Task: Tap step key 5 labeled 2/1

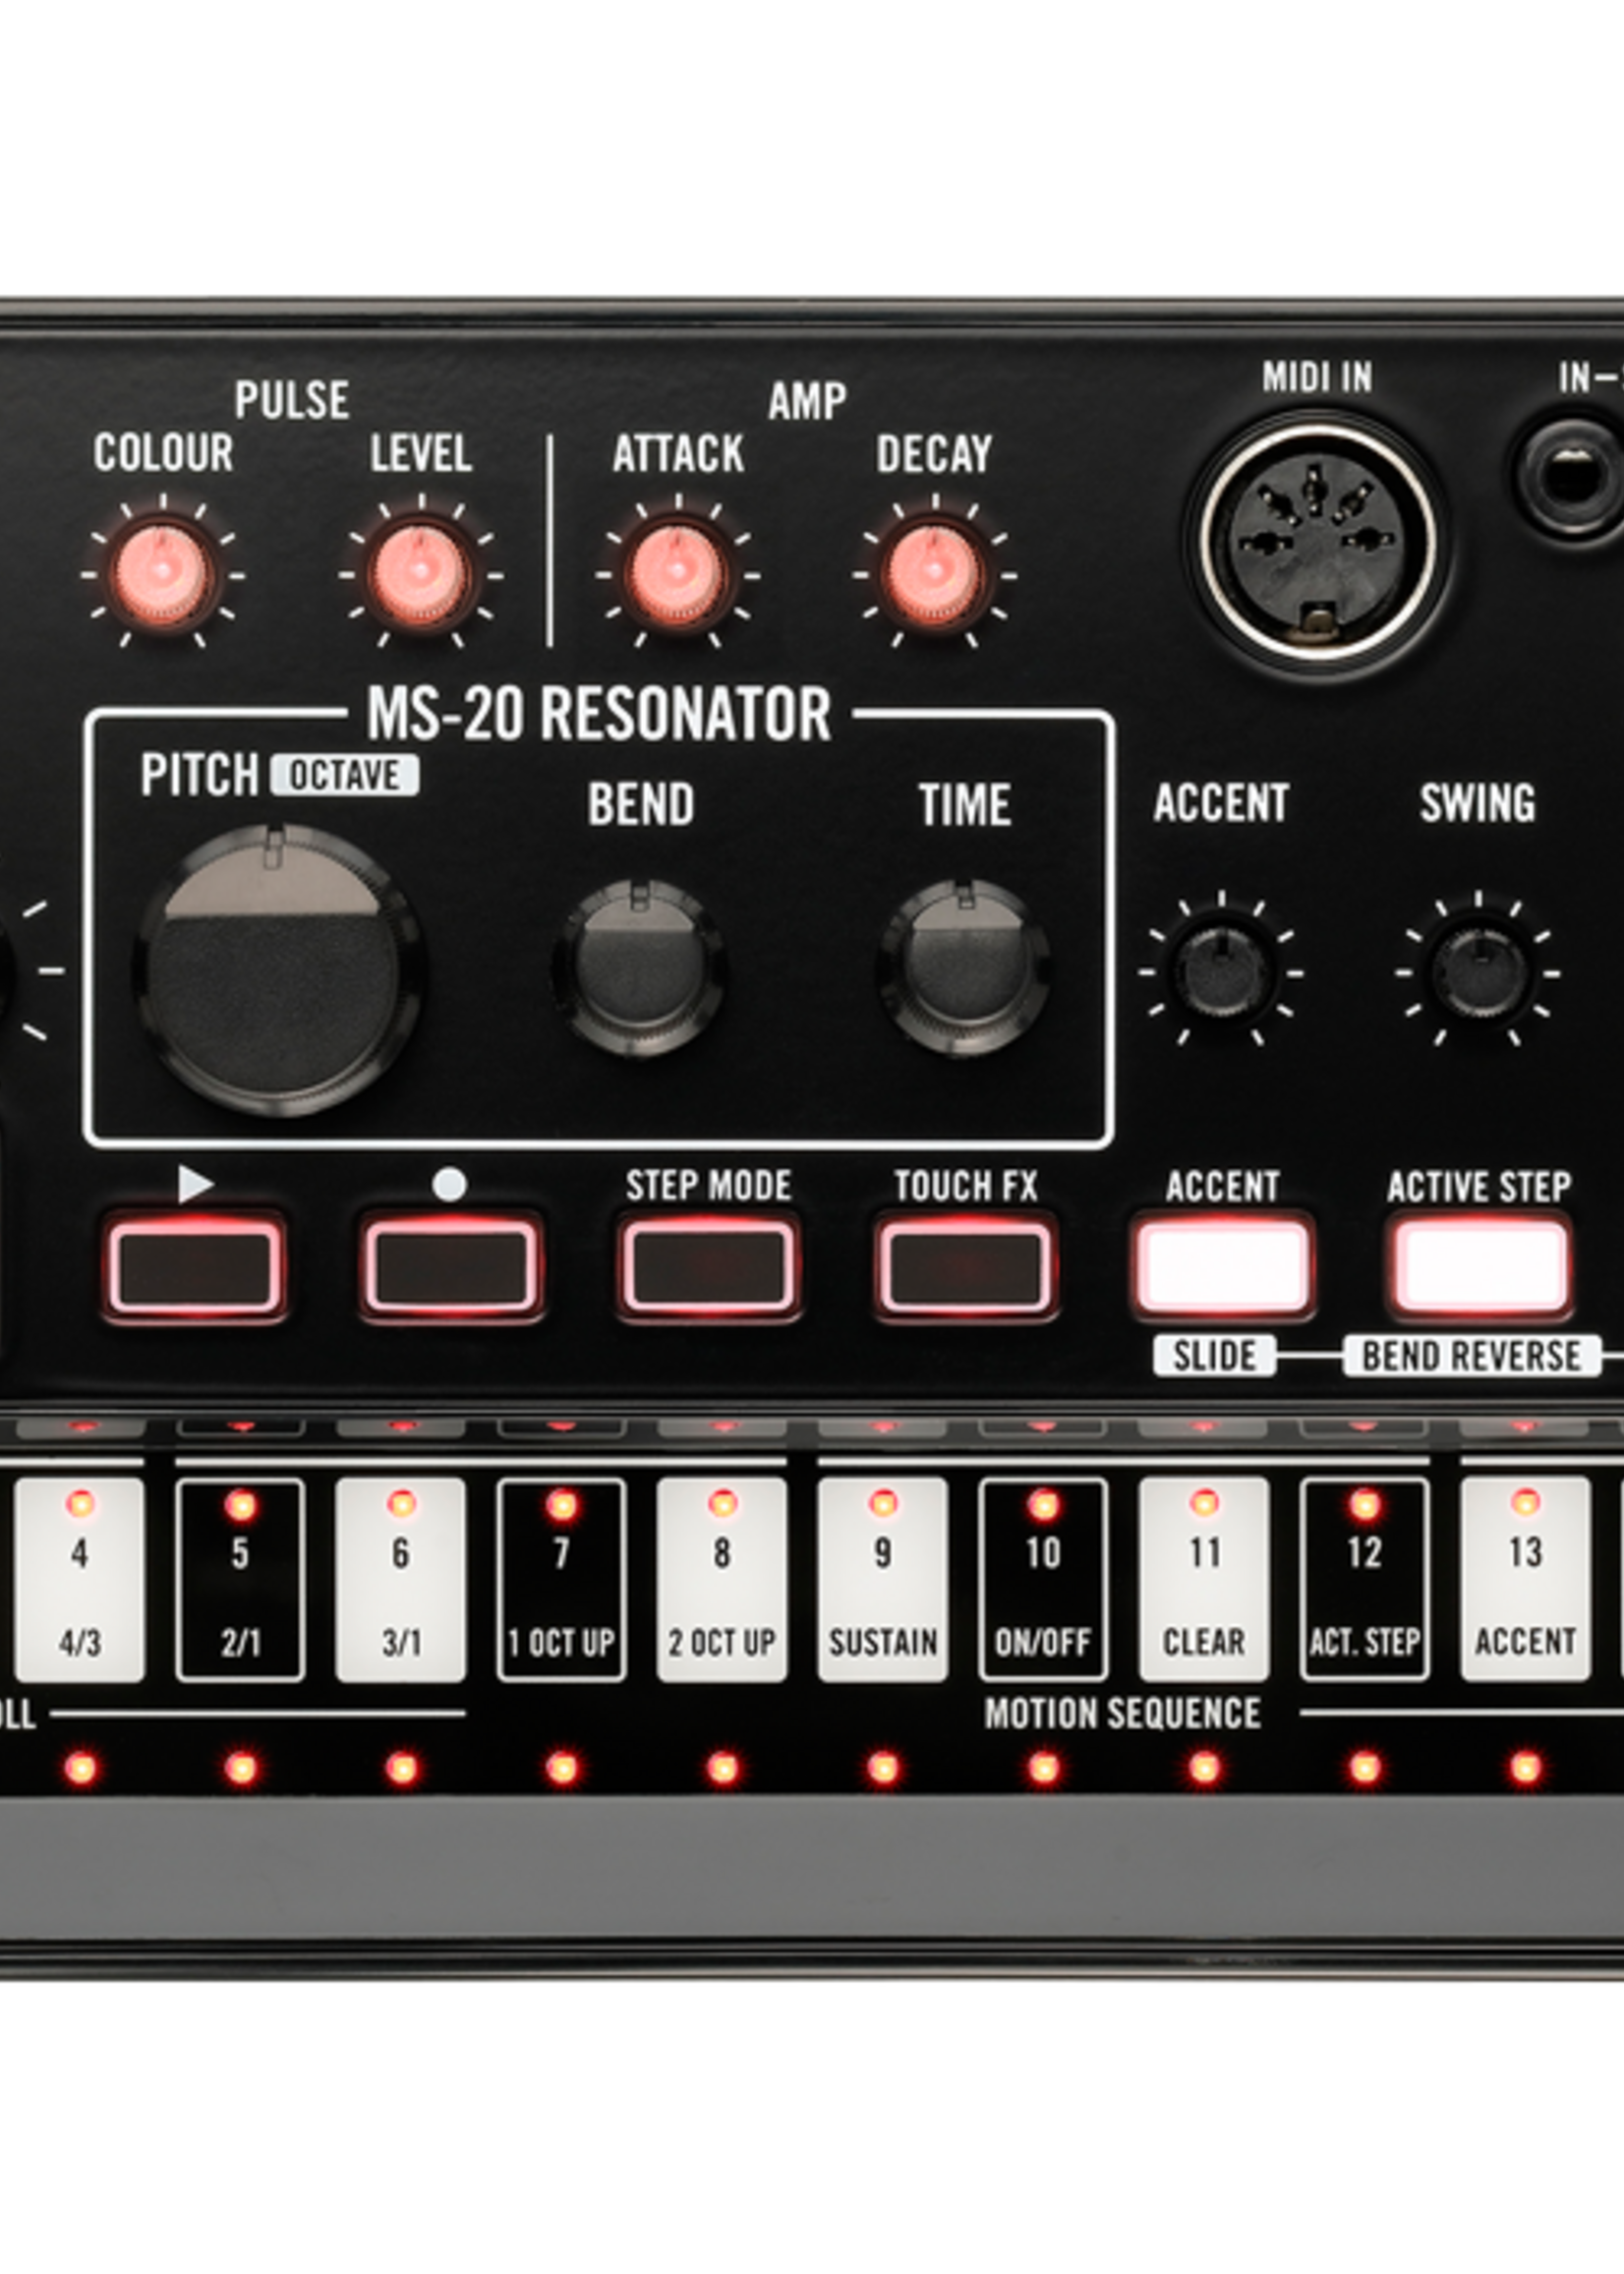Action: 240,1580
